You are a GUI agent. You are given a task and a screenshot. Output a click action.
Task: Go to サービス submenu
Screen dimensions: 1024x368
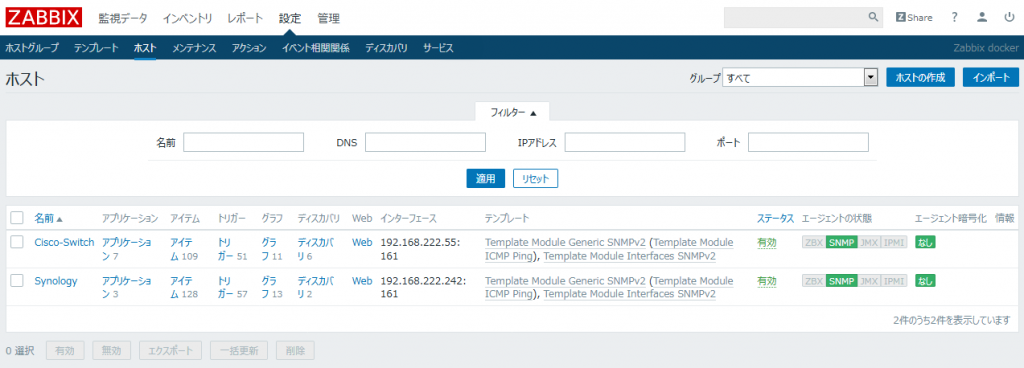438,48
